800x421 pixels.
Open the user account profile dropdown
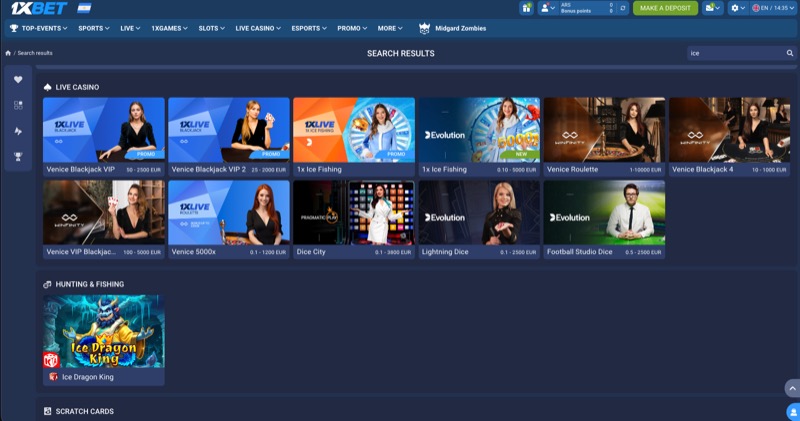click(x=547, y=8)
